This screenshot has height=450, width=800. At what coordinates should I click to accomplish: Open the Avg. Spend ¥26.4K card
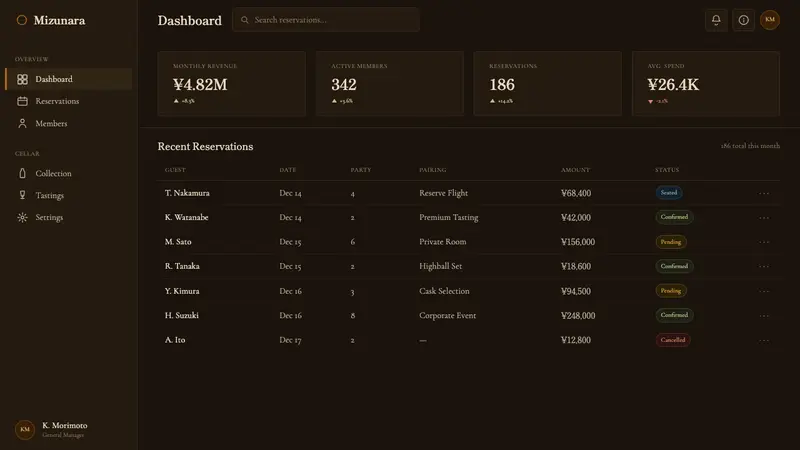(x=706, y=84)
